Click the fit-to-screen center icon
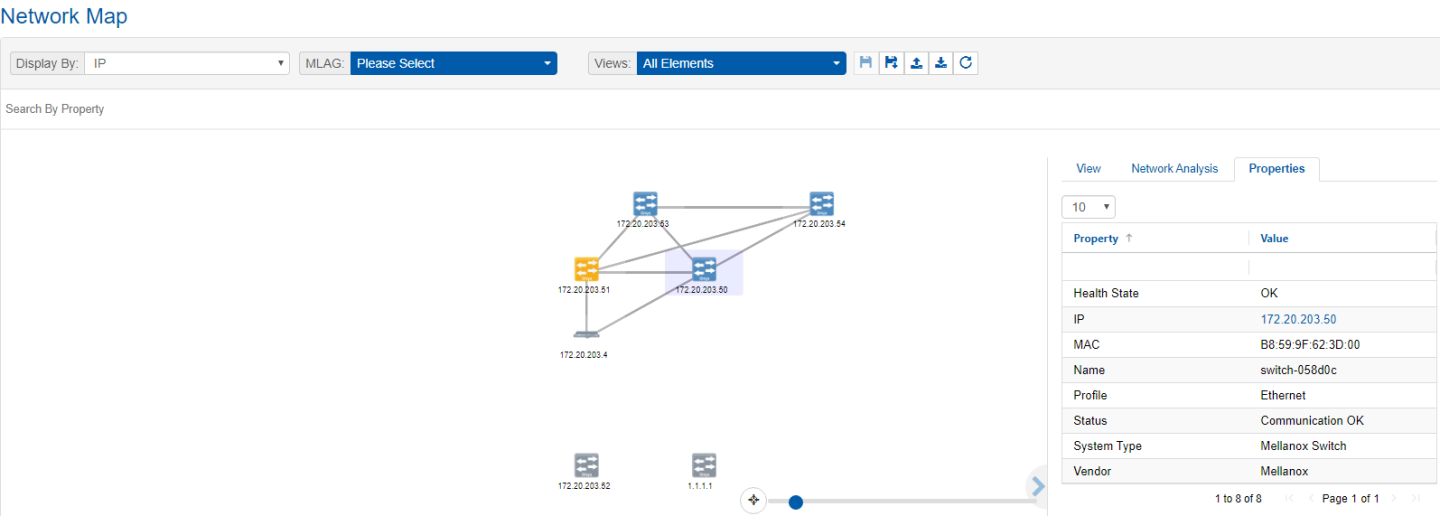The width and height of the screenshot is (1440, 516). click(754, 501)
